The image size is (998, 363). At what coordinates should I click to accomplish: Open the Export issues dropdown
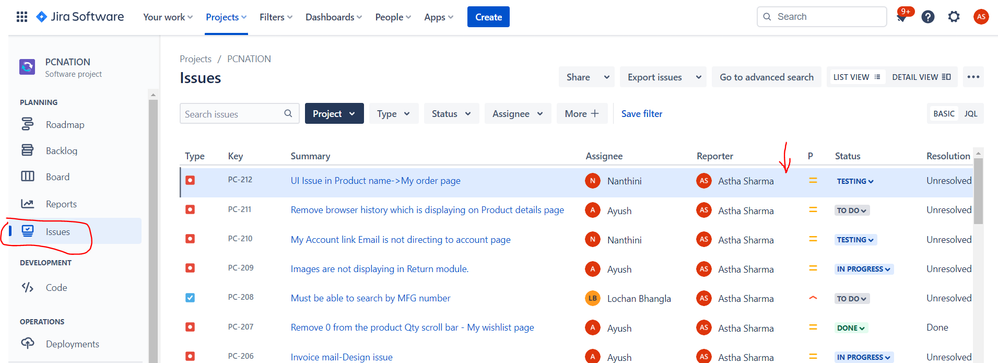point(663,77)
